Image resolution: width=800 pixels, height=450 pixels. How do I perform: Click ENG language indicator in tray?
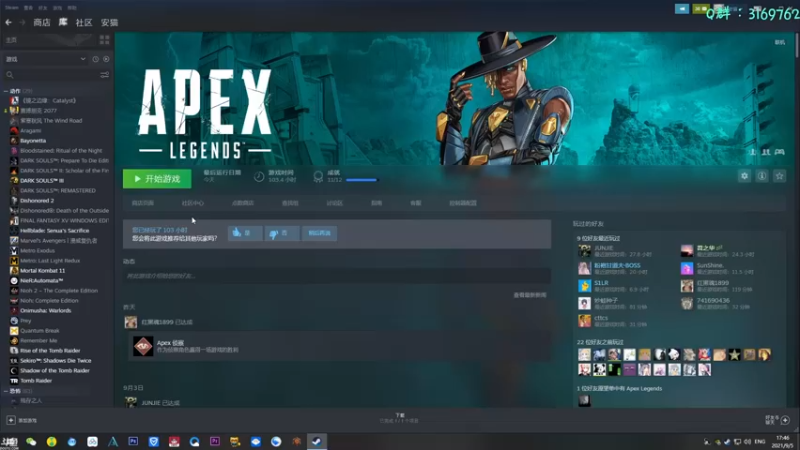point(760,442)
